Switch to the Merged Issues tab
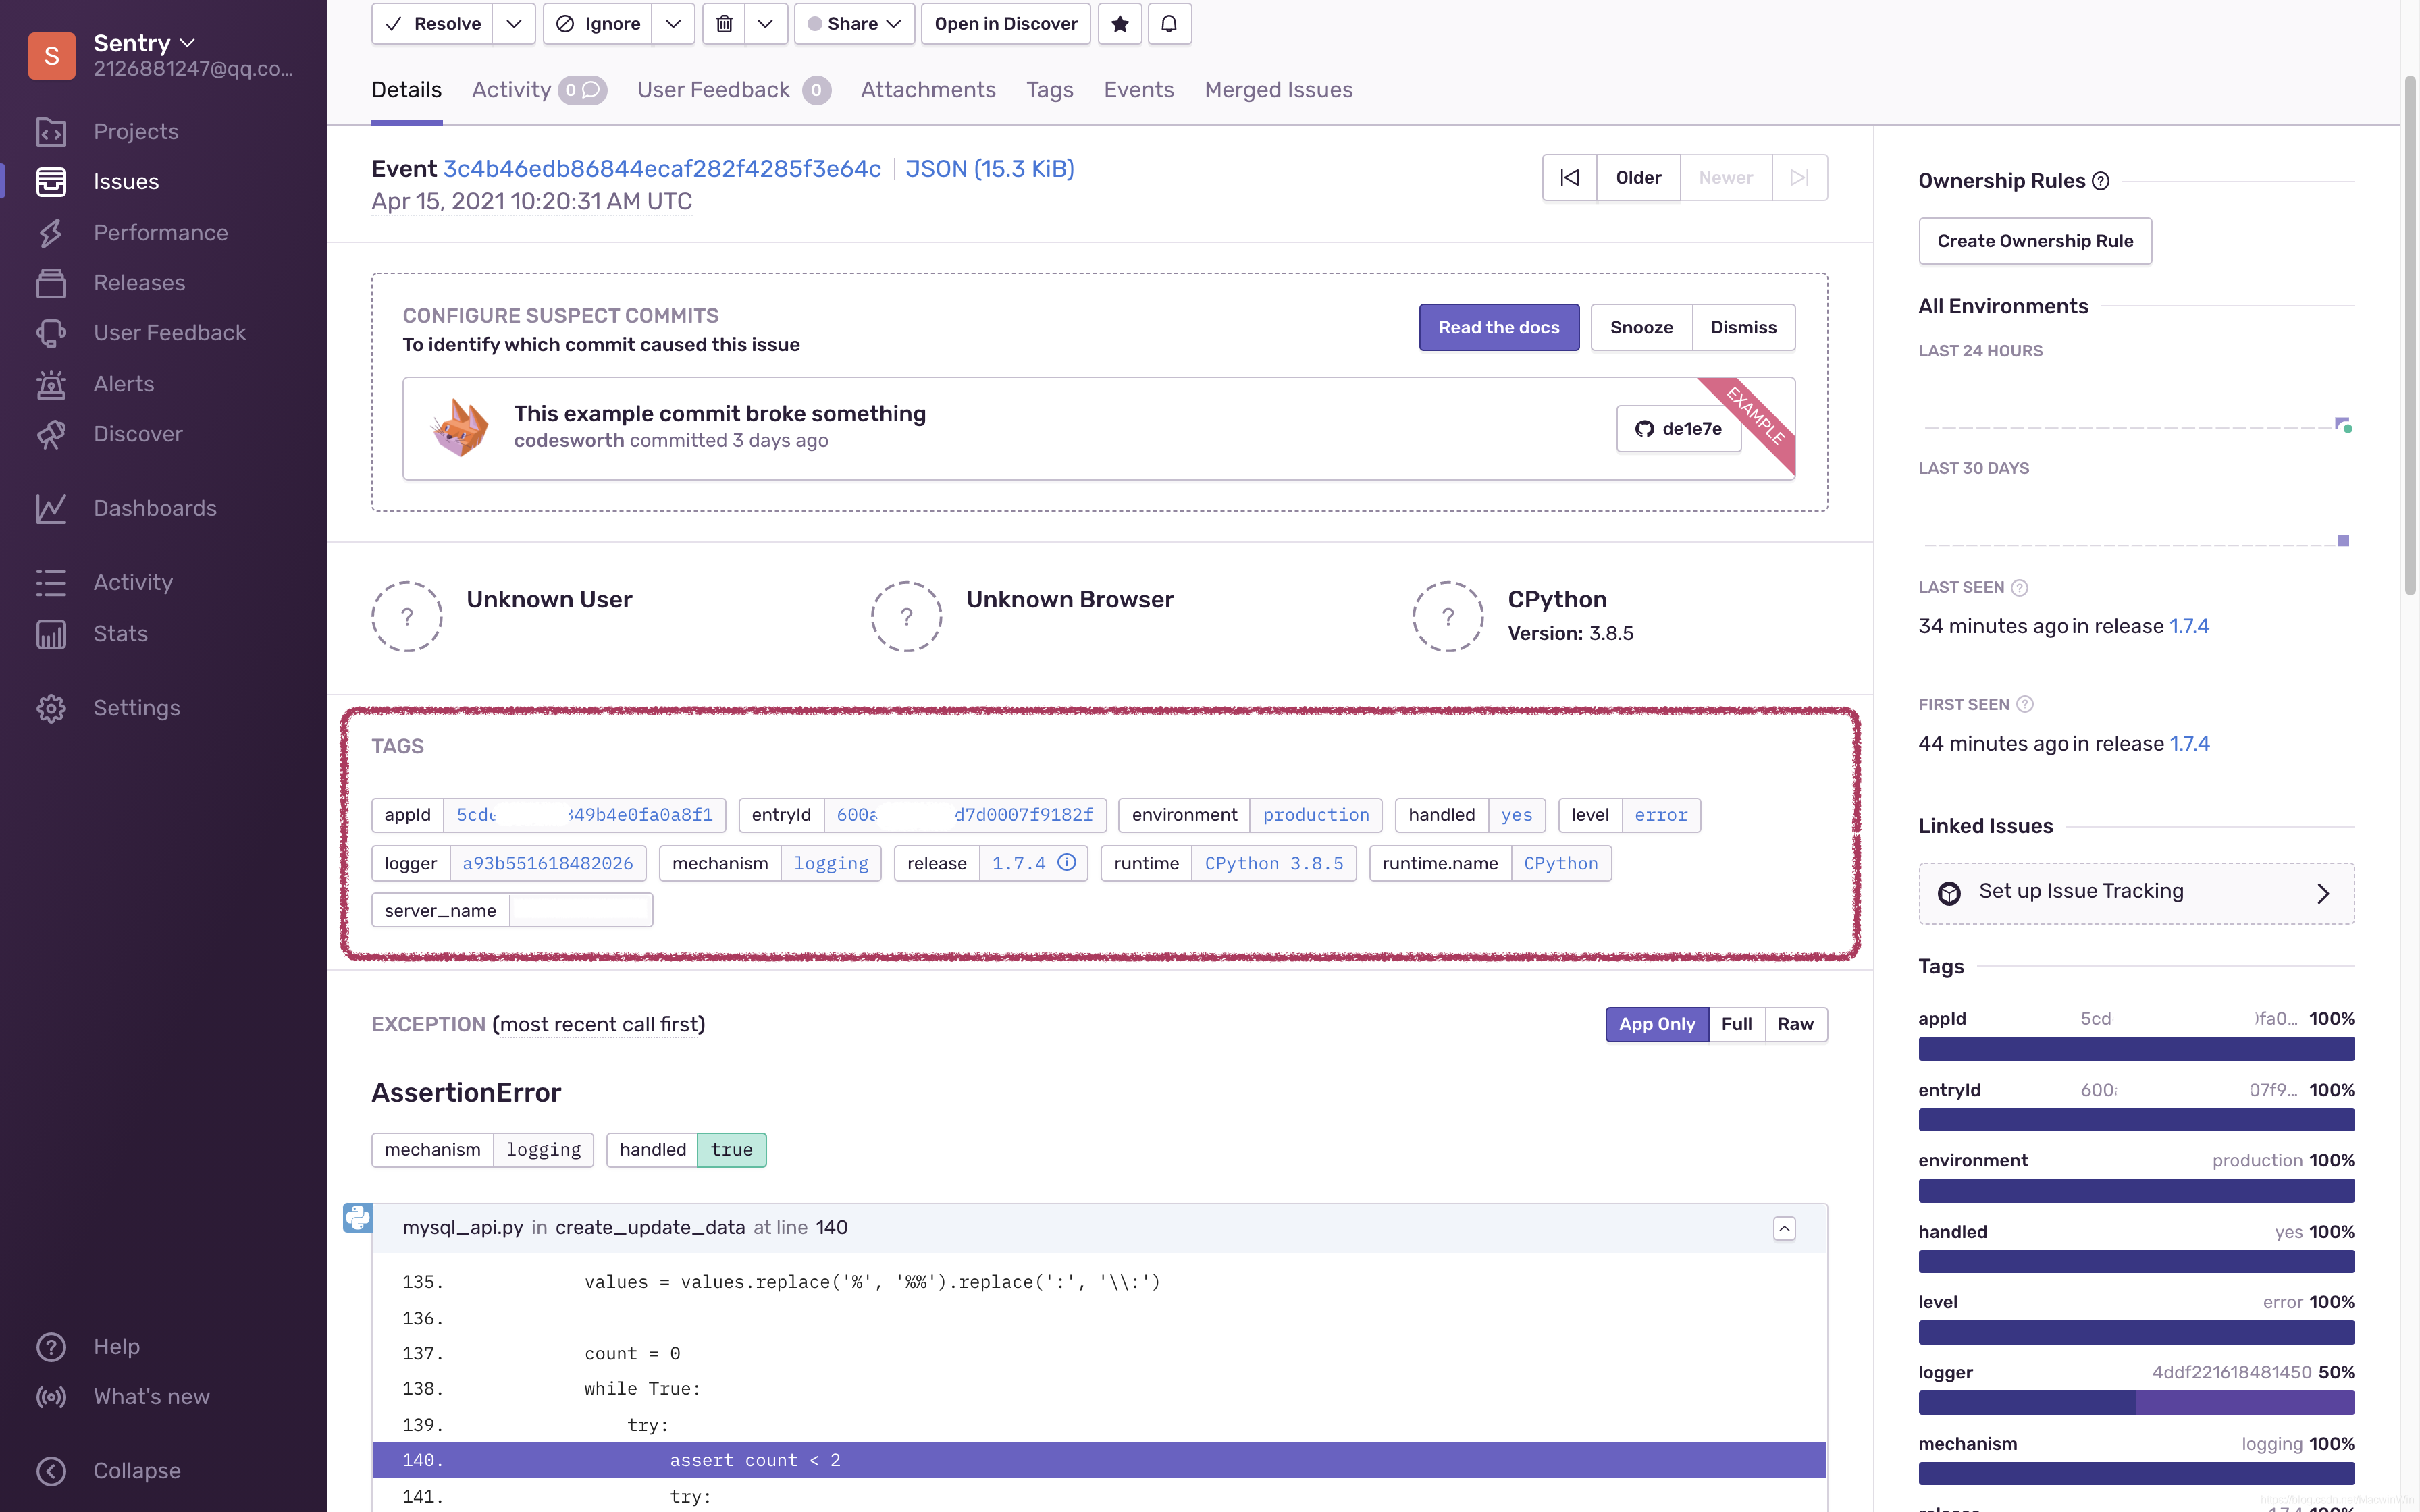Image resolution: width=2420 pixels, height=1512 pixels. point(1278,90)
